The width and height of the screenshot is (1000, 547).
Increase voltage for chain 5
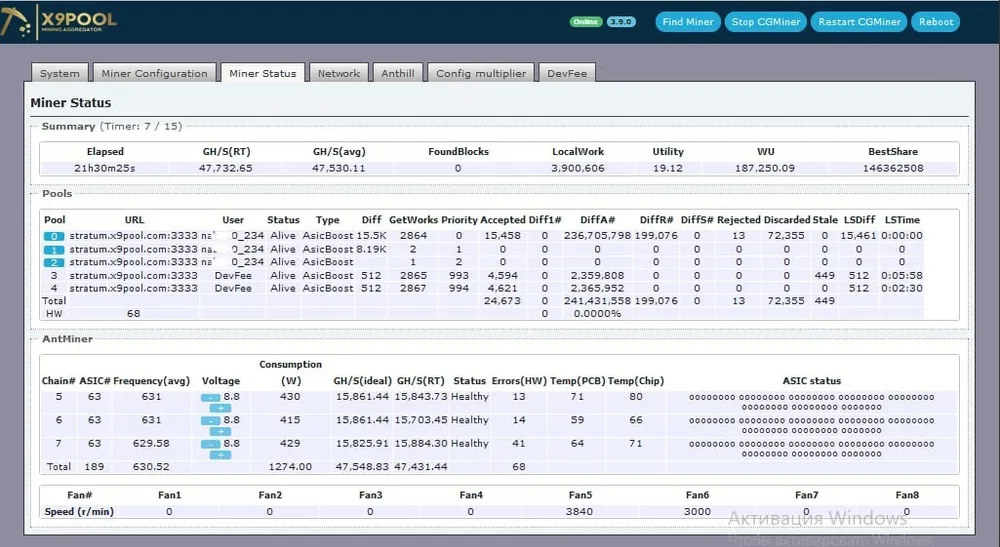tap(220, 408)
